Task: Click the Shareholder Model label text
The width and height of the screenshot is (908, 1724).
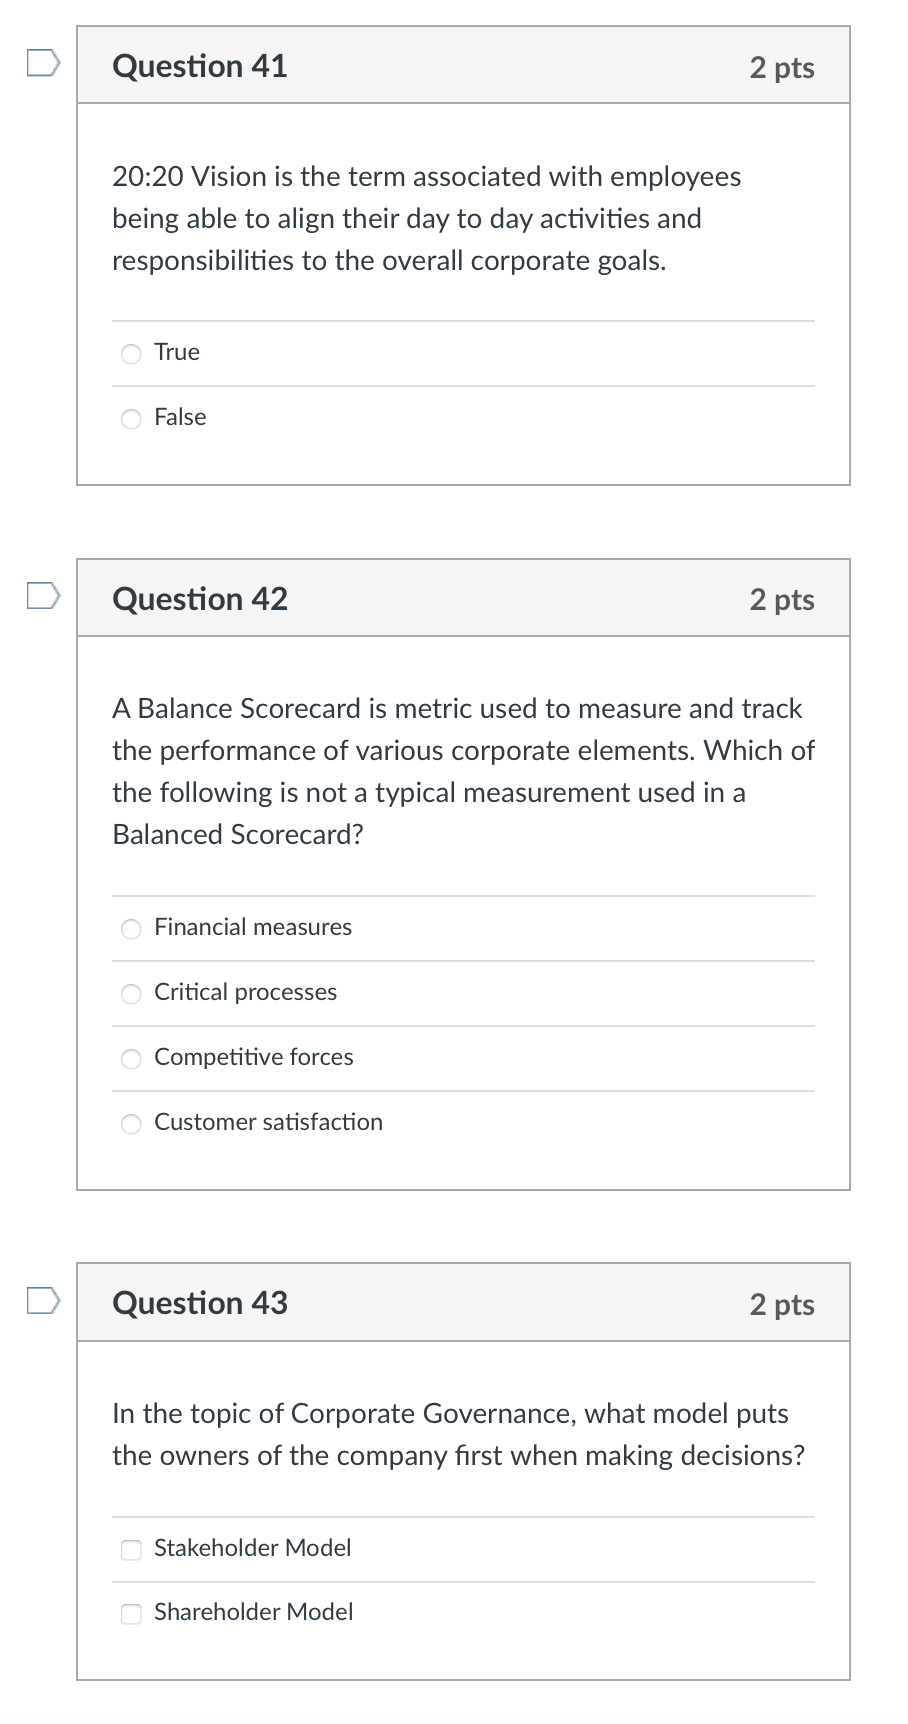Action: [253, 1612]
